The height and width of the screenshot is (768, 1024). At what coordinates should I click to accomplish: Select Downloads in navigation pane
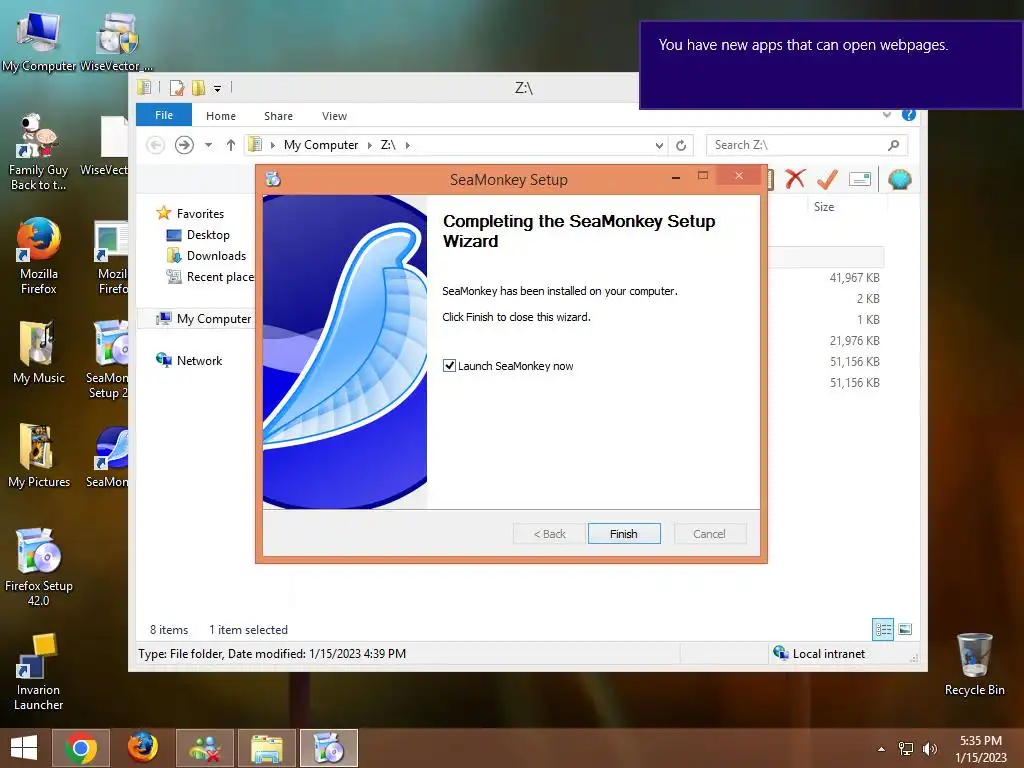click(216, 255)
